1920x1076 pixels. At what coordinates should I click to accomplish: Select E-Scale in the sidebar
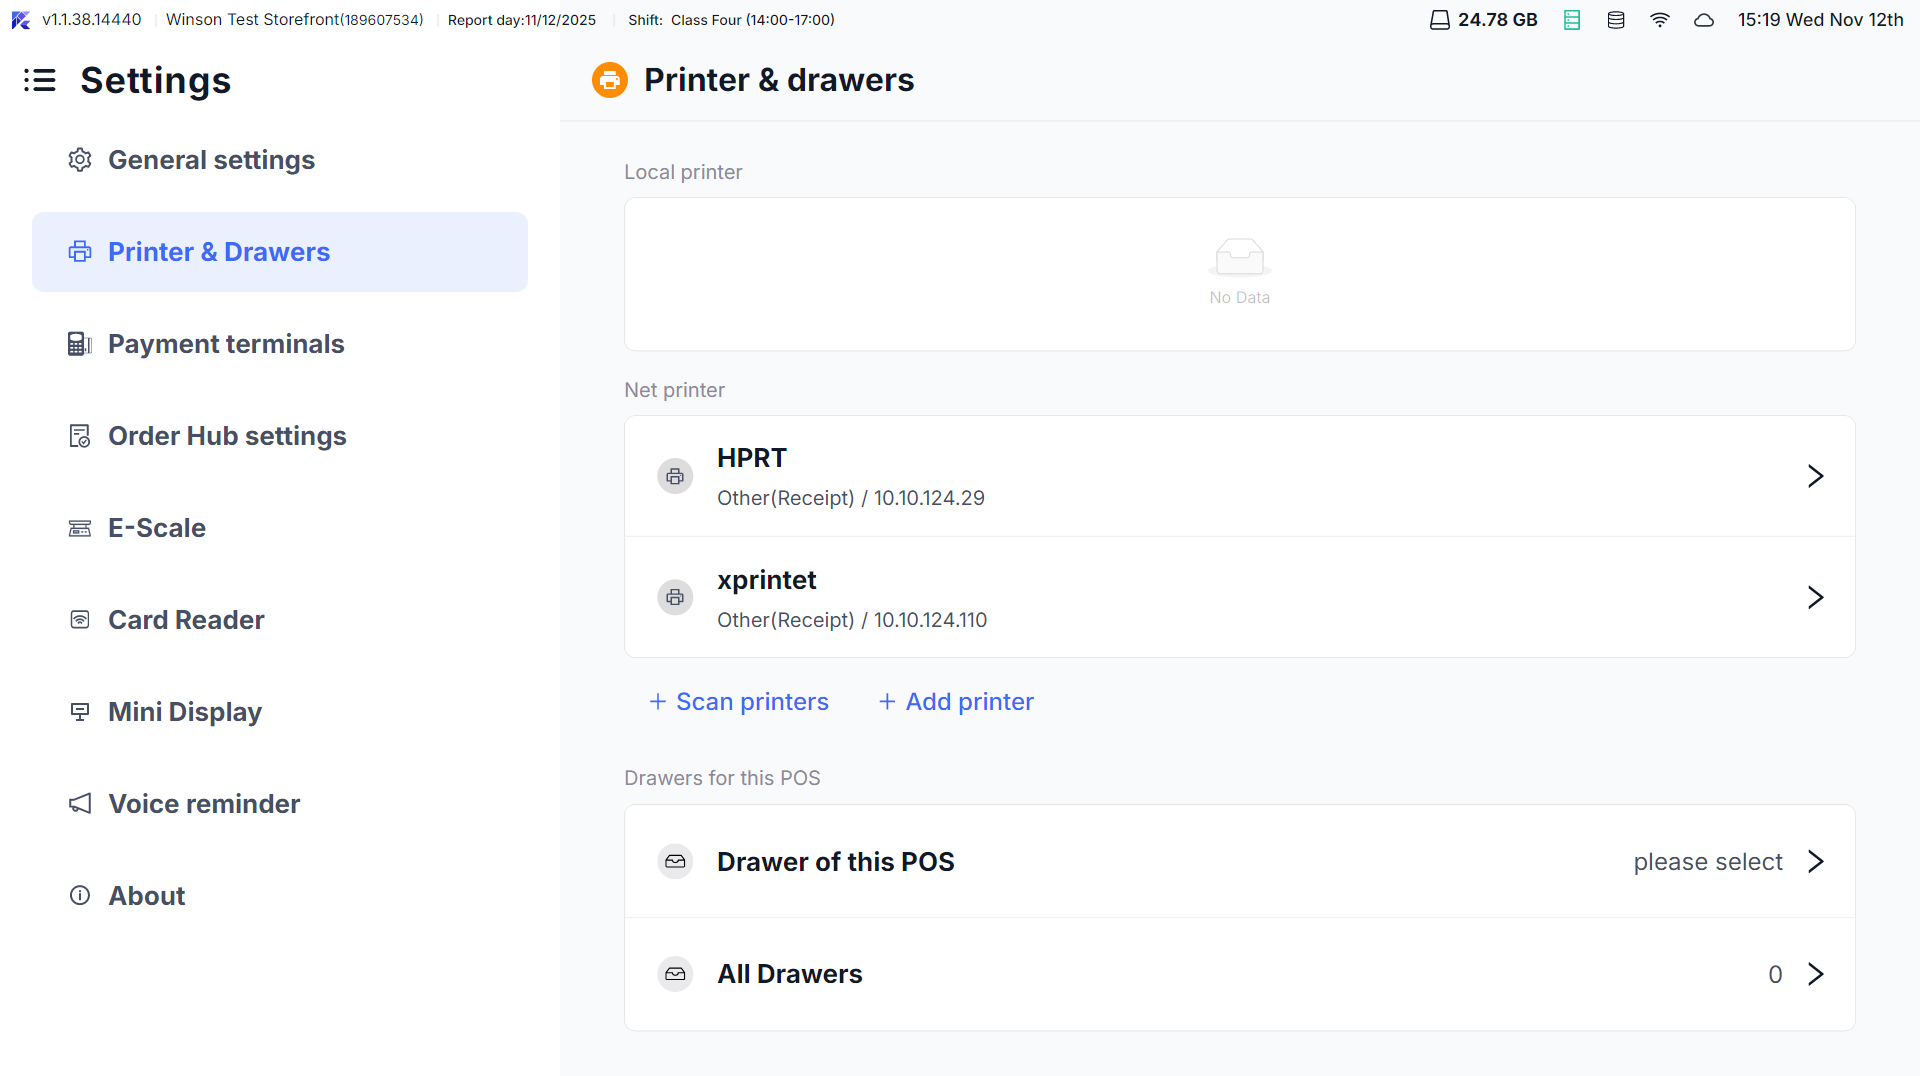click(x=157, y=528)
